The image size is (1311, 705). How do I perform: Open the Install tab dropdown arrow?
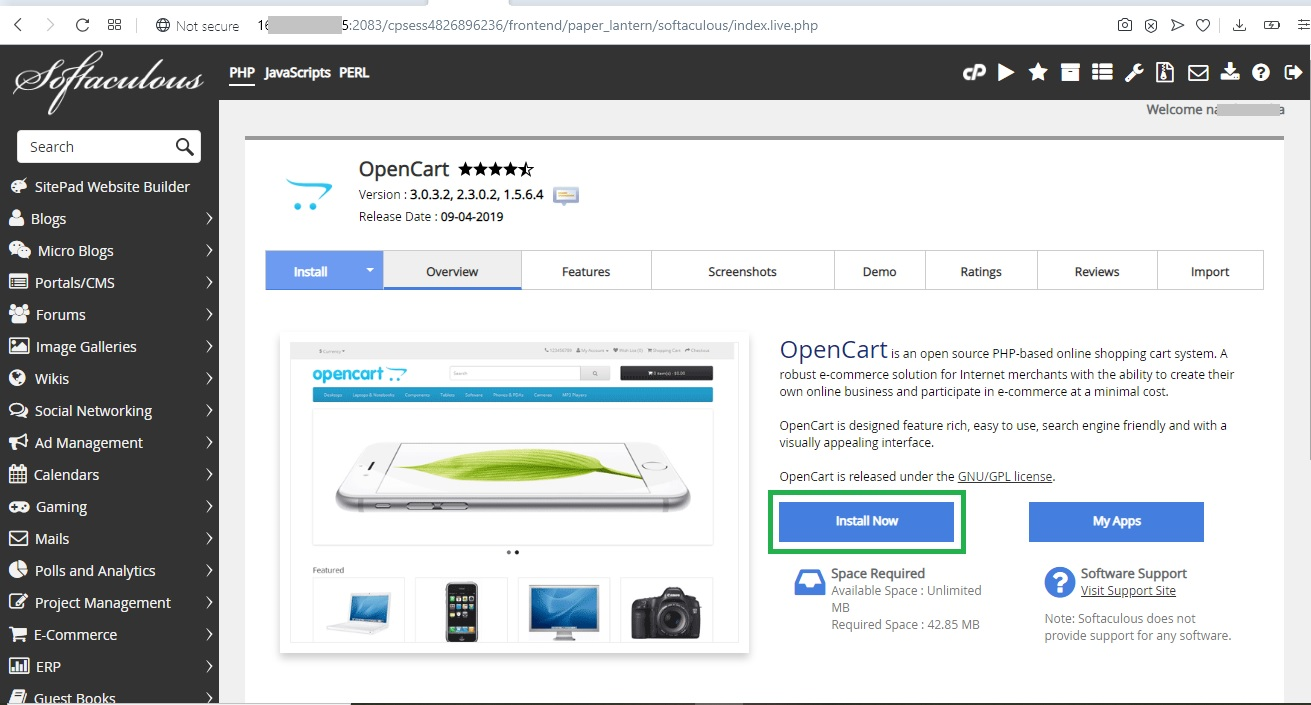tap(370, 271)
